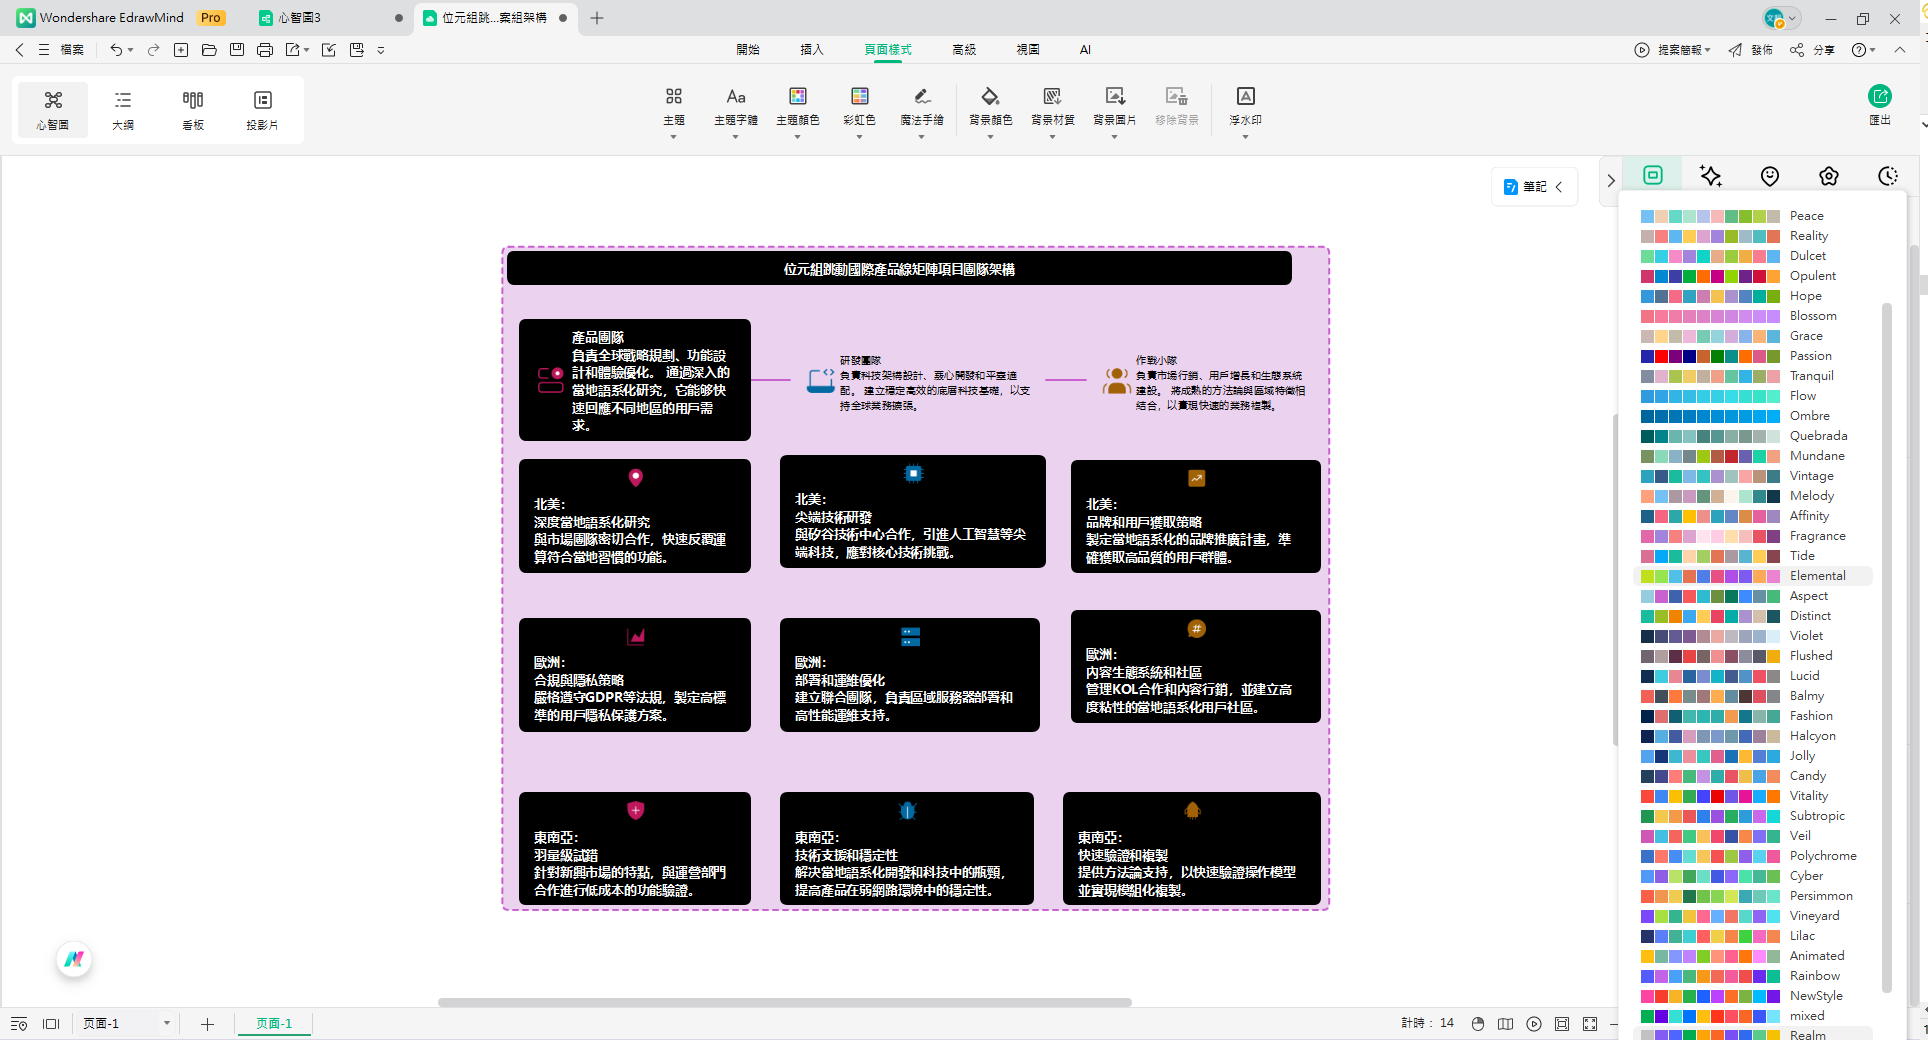Open the sticker smiley panel tab
Viewport: 1928px width, 1040px height.
point(1770,176)
